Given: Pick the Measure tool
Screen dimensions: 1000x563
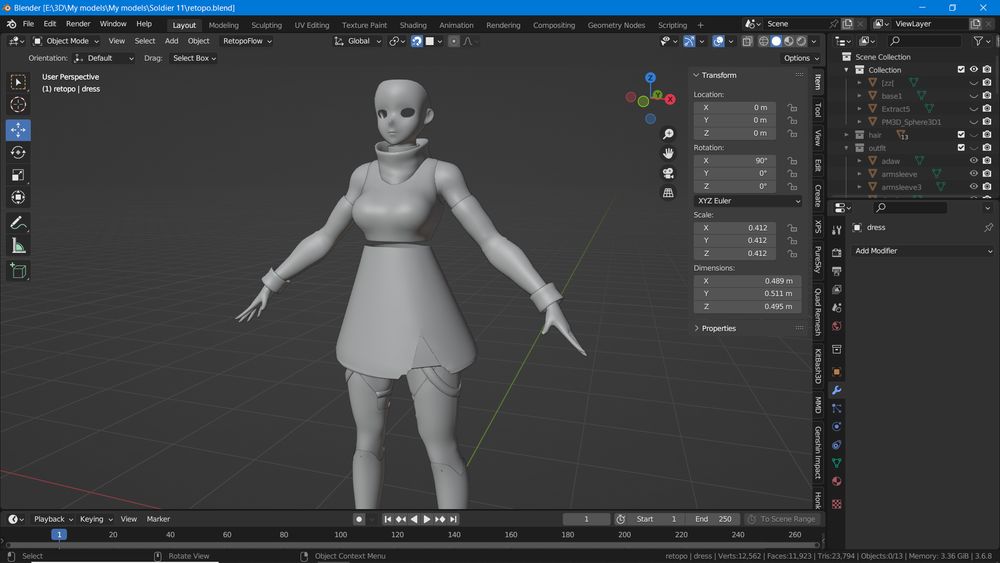Looking at the screenshot, I should point(18,246).
